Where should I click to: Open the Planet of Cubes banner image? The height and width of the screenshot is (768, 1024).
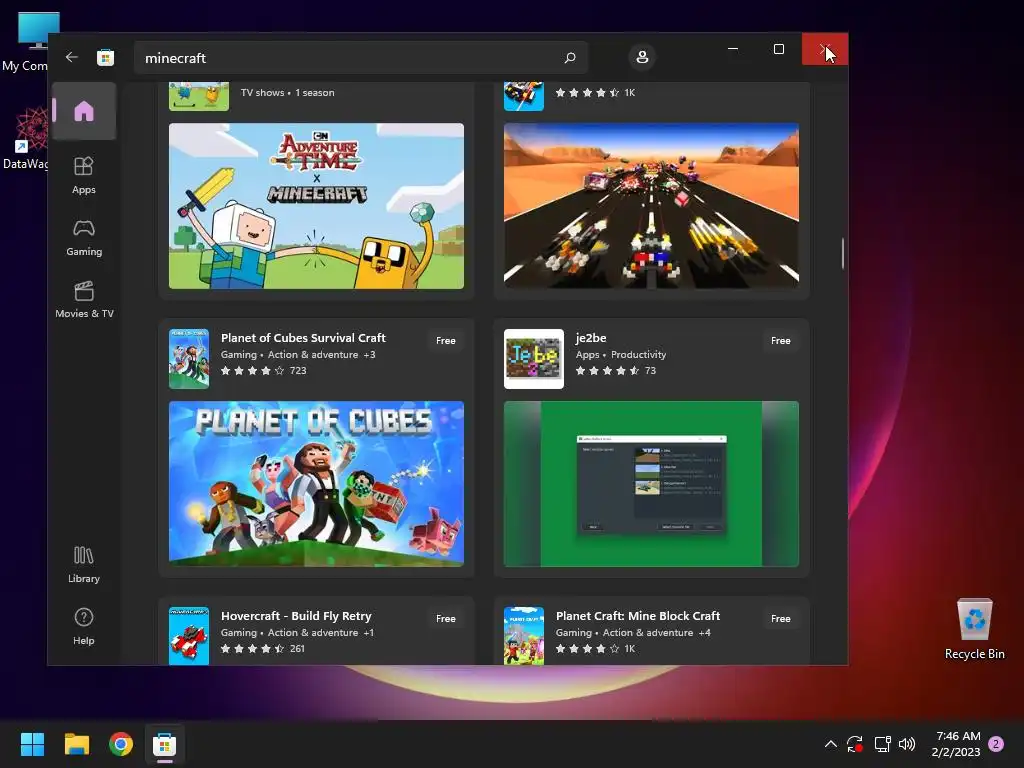[317, 484]
